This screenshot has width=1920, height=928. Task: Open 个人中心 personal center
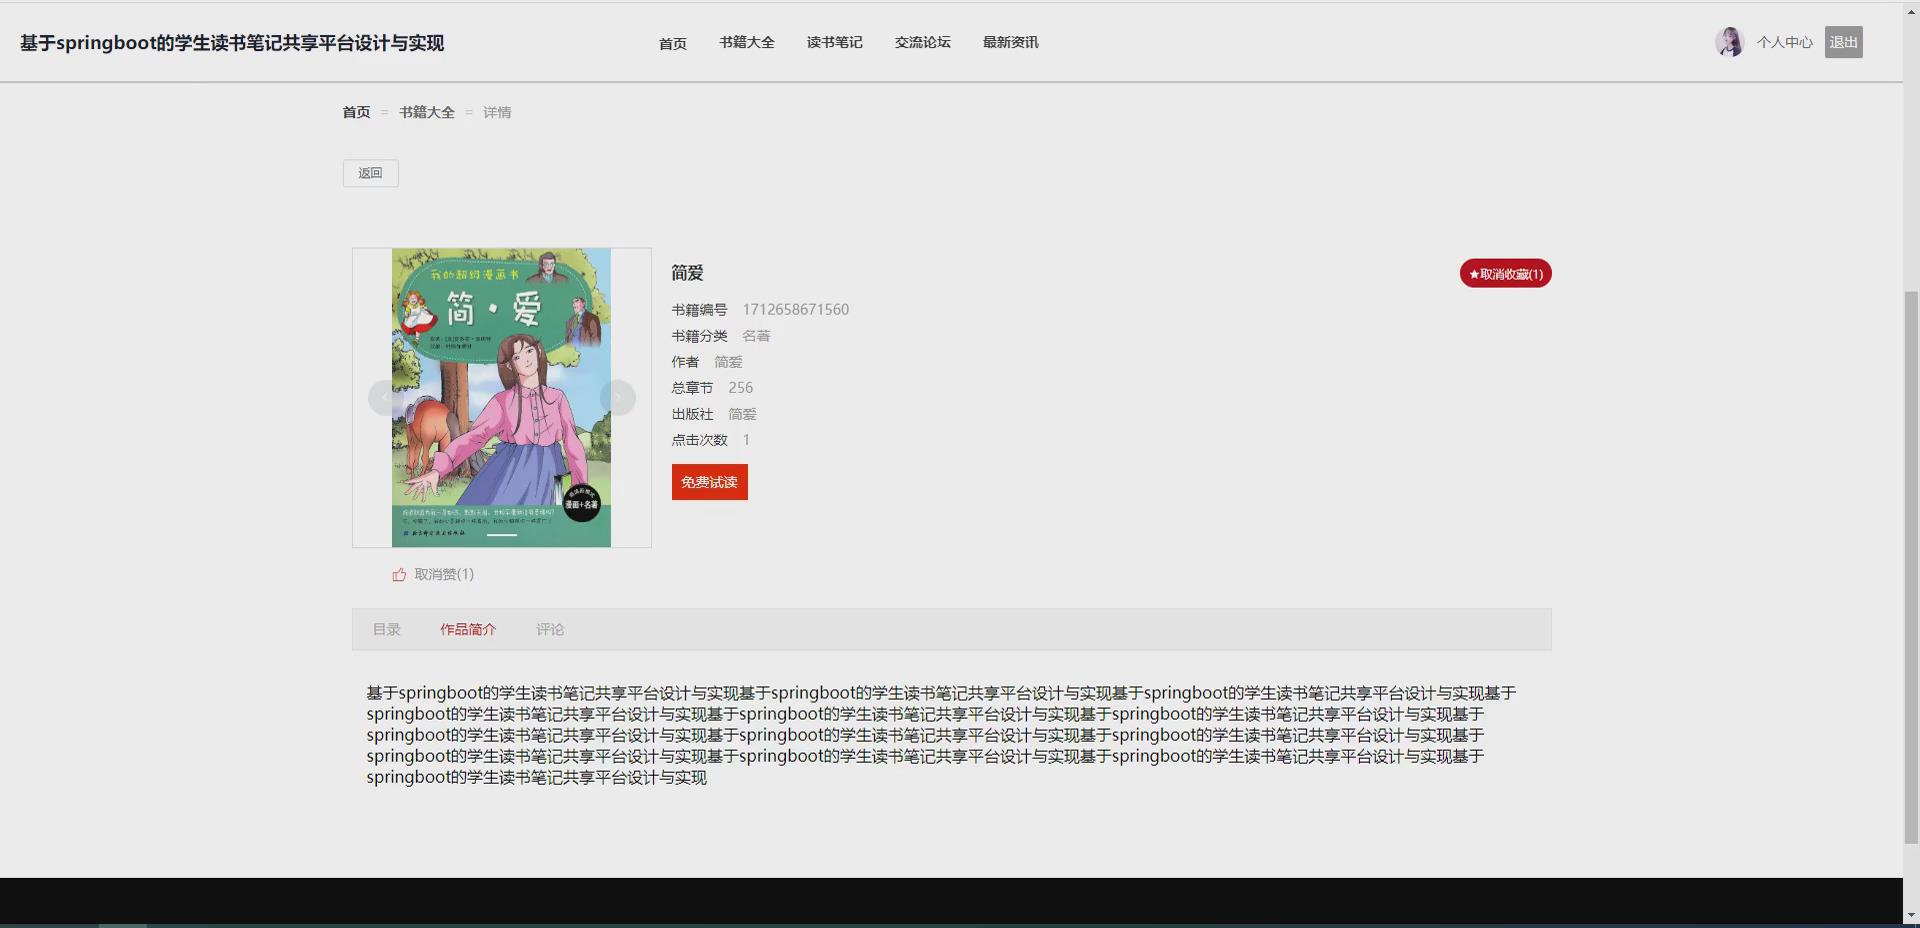1785,41
